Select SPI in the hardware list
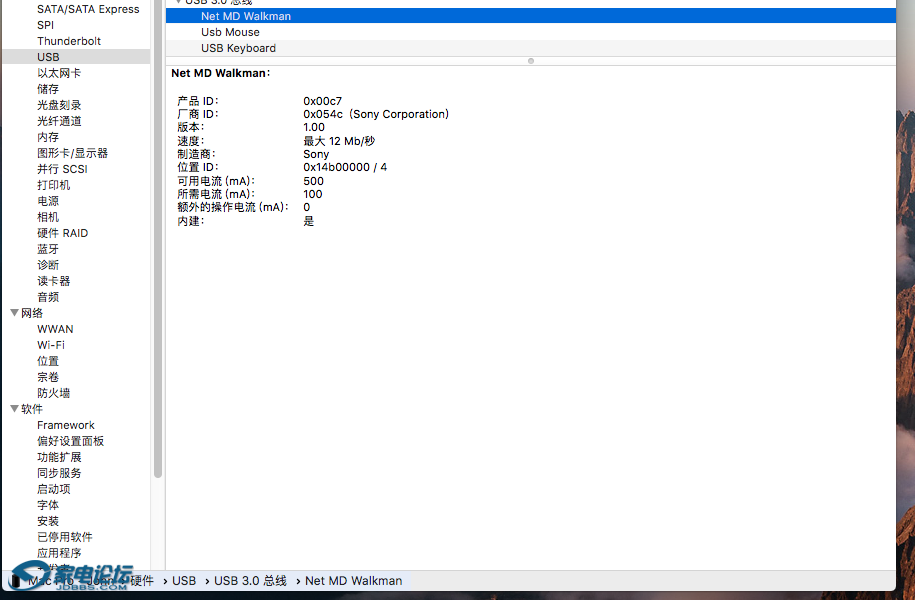This screenshot has width=915, height=600. coord(46,25)
